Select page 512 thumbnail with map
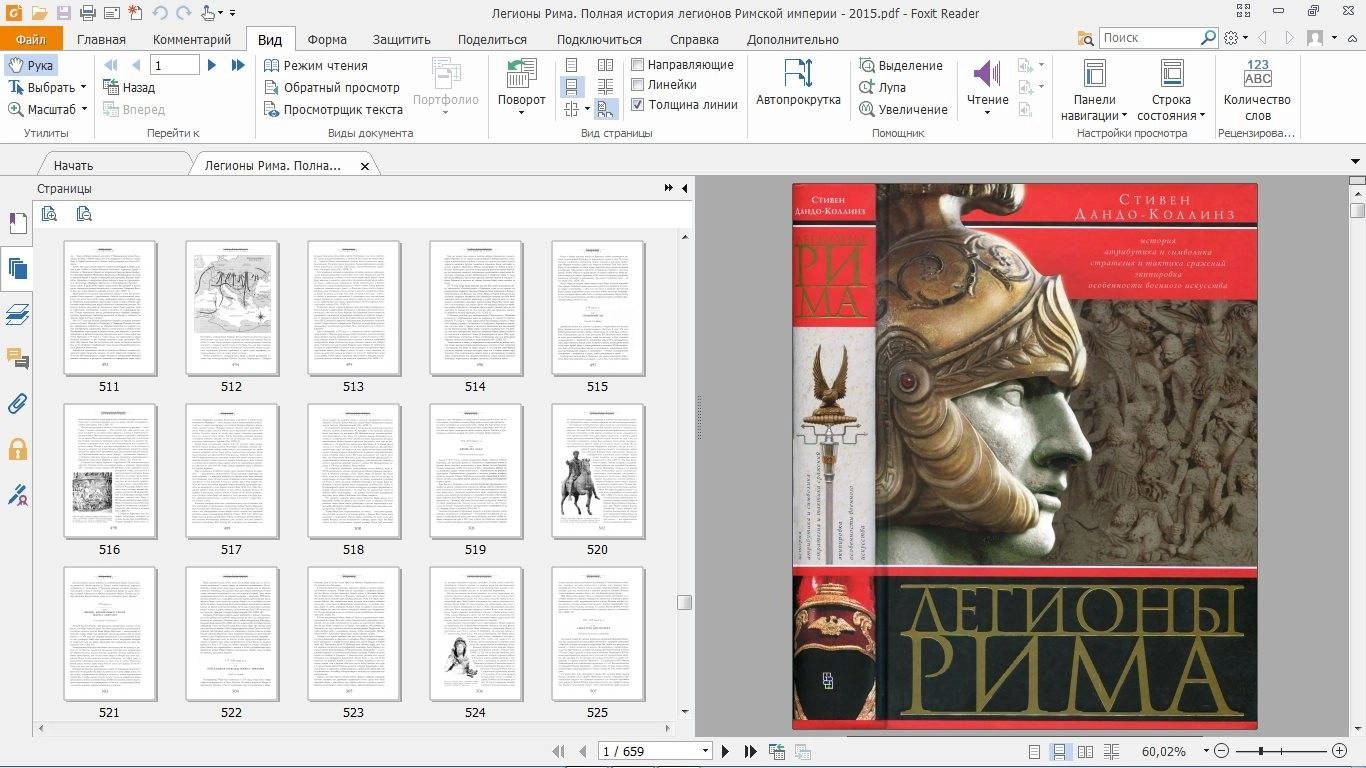The height and width of the screenshot is (768, 1366). click(x=231, y=307)
